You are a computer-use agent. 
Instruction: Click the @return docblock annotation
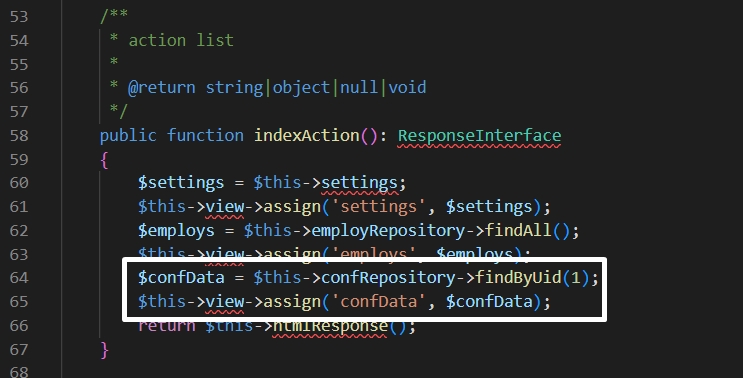point(162,88)
